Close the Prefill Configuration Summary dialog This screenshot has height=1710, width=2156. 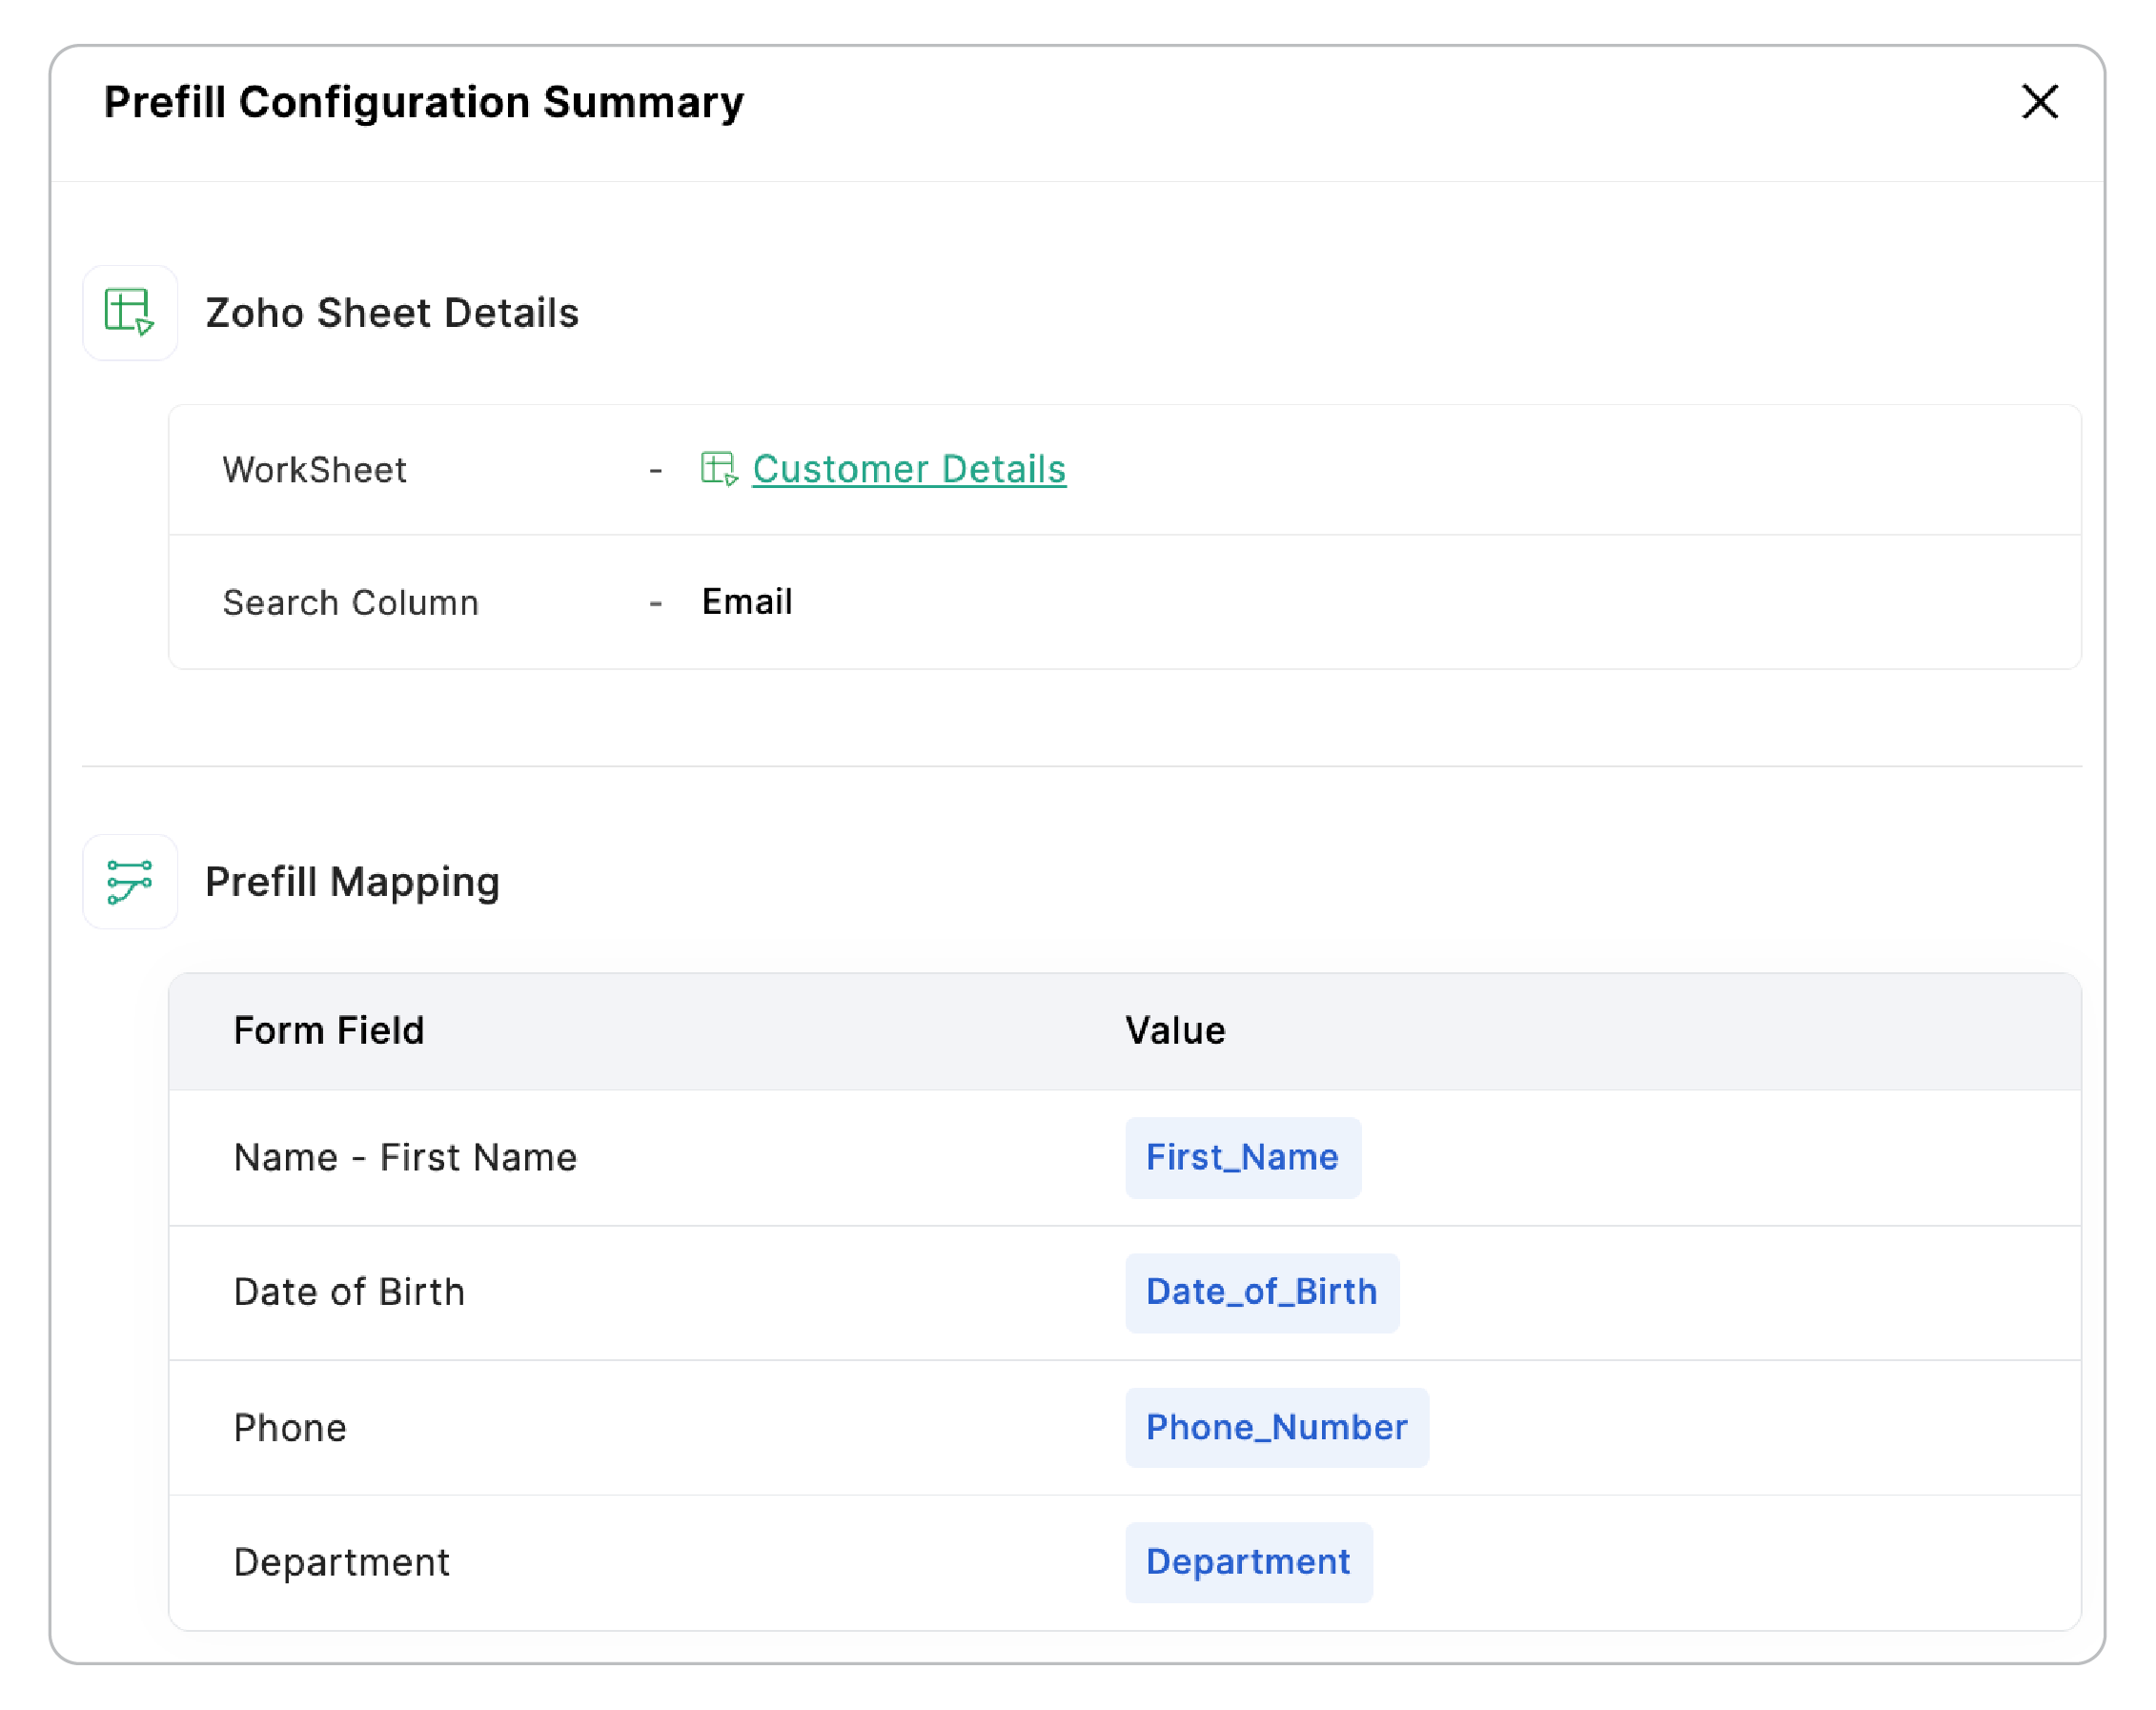click(2039, 102)
